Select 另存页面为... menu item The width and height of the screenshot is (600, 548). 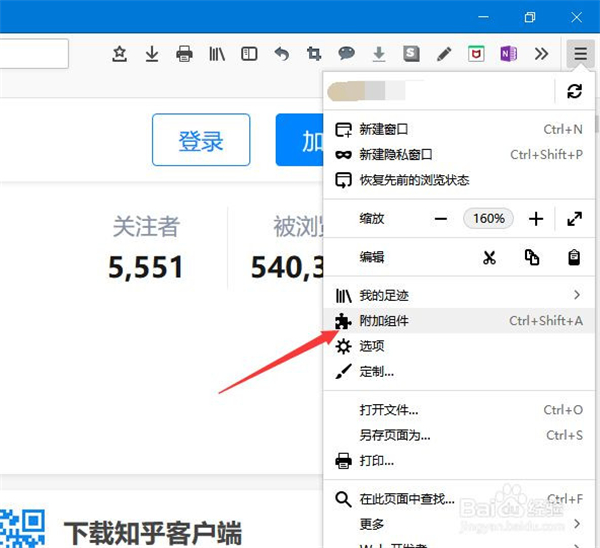pyautogui.click(x=459, y=435)
